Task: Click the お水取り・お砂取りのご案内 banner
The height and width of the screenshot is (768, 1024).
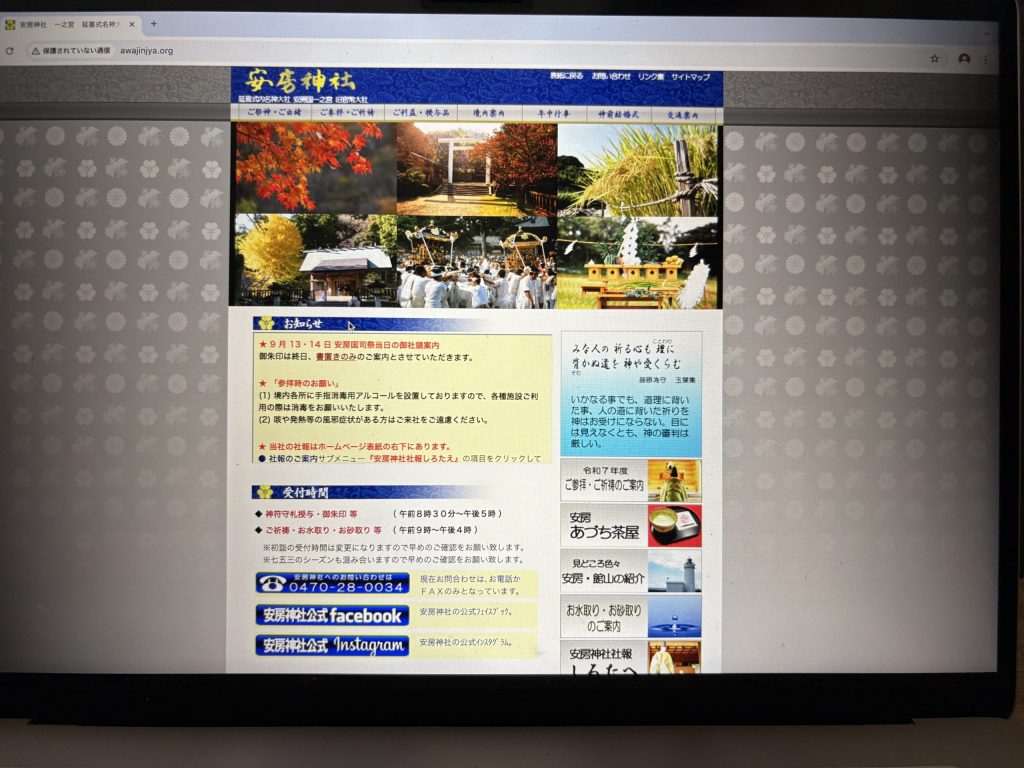Action: point(630,616)
